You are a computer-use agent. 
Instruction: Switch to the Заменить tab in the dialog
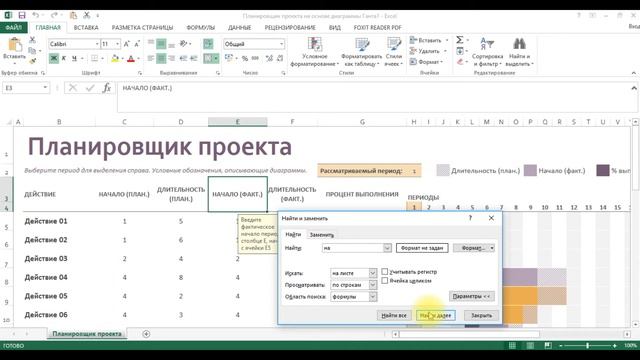click(321, 235)
